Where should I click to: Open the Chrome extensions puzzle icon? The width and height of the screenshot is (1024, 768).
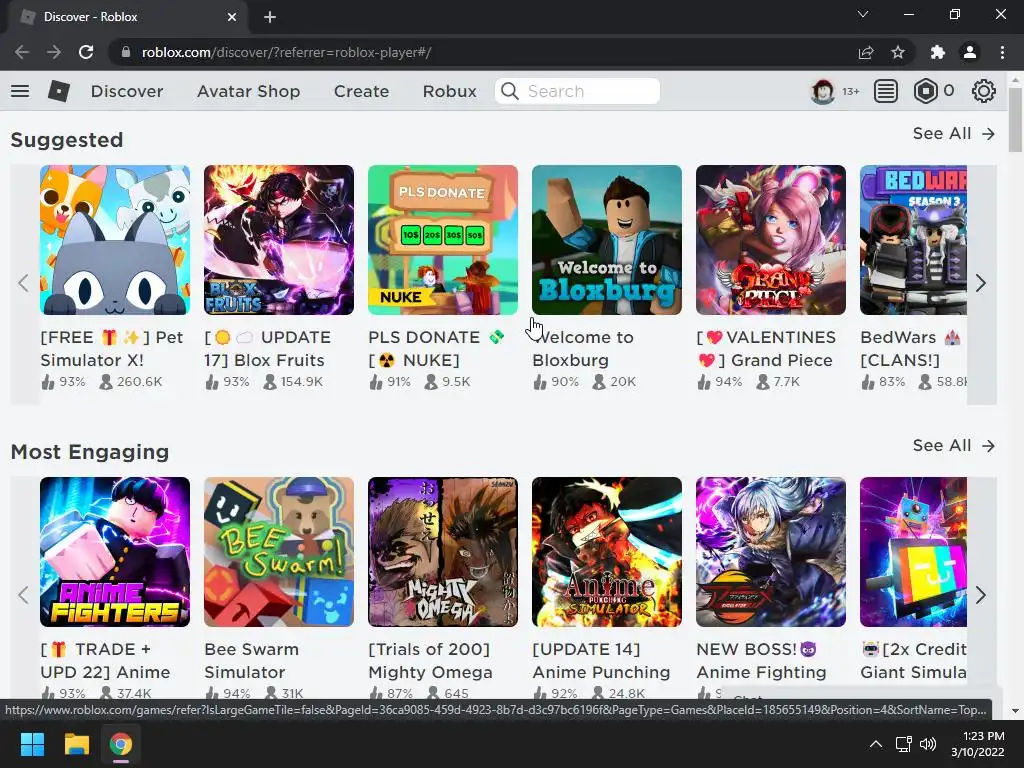(x=938, y=52)
